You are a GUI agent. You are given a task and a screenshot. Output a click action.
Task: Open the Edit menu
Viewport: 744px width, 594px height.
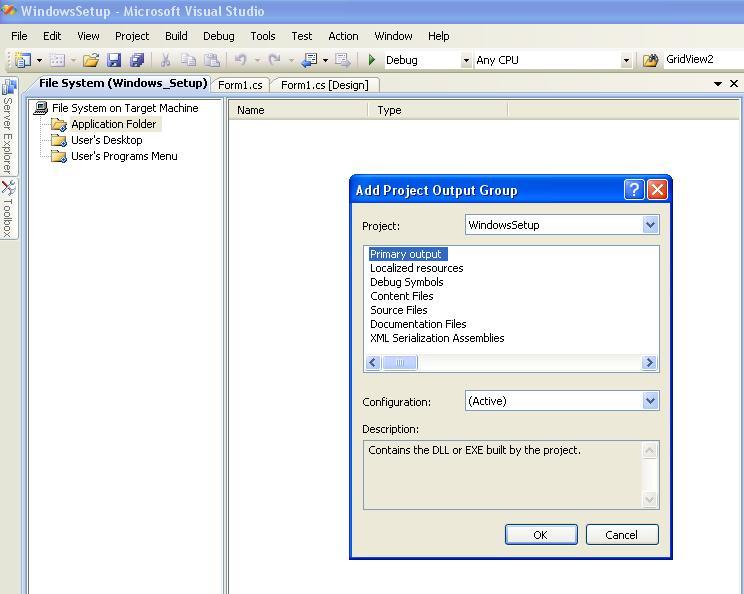pyautogui.click(x=52, y=36)
